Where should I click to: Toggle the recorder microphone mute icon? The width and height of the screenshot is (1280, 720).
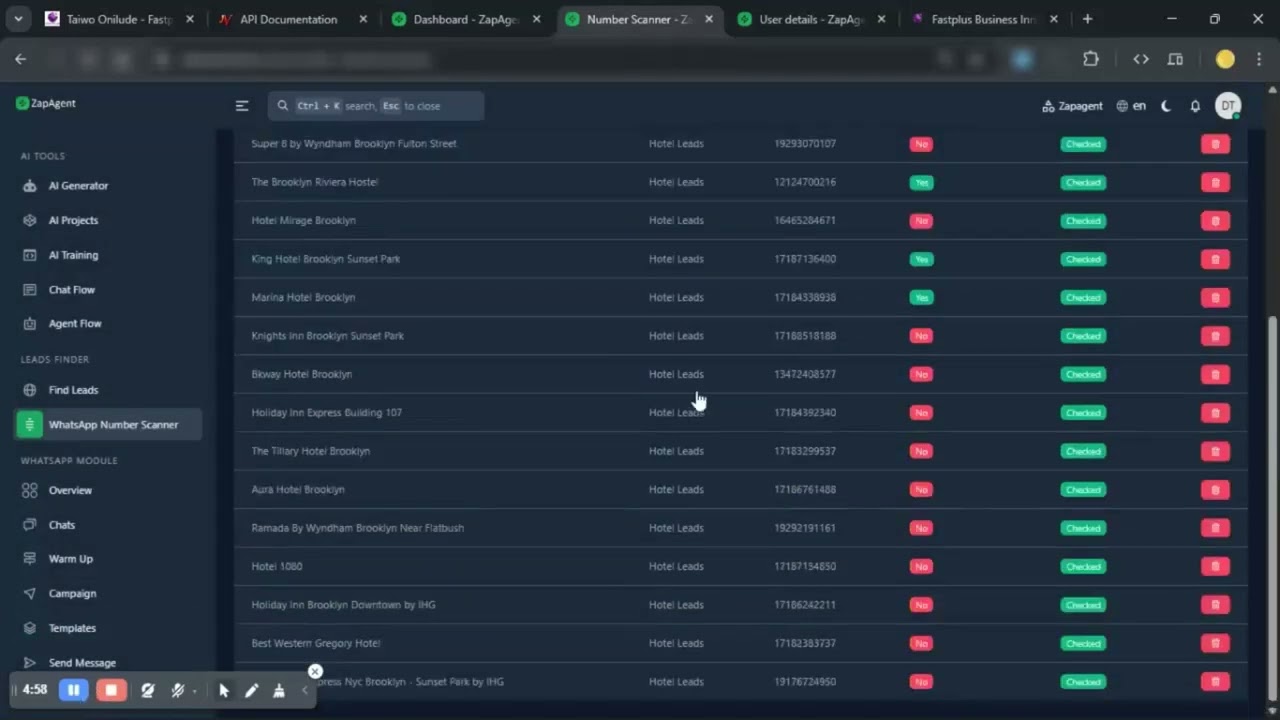(178, 690)
